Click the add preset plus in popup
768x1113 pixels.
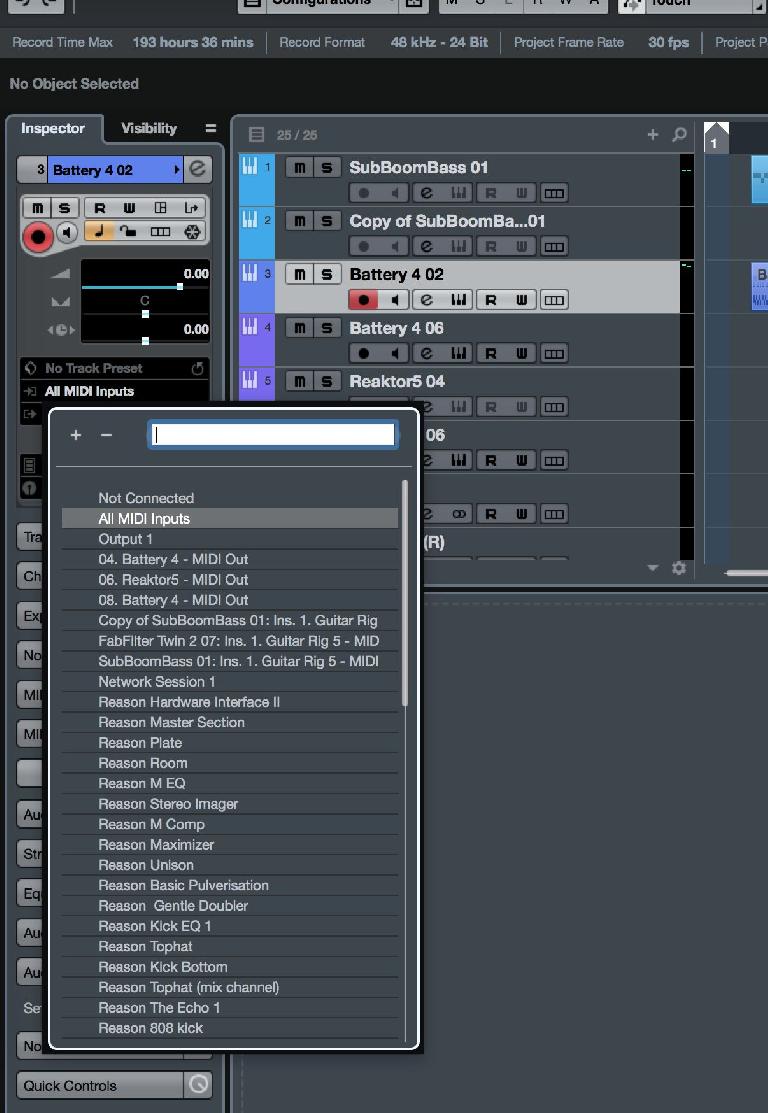pos(76,435)
